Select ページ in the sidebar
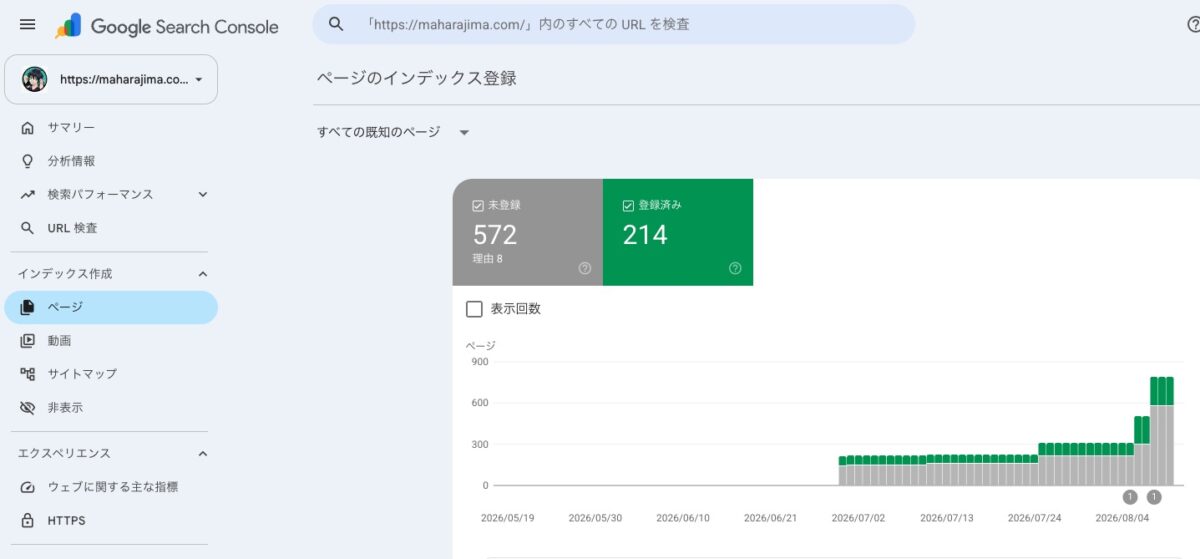 (111, 307)
